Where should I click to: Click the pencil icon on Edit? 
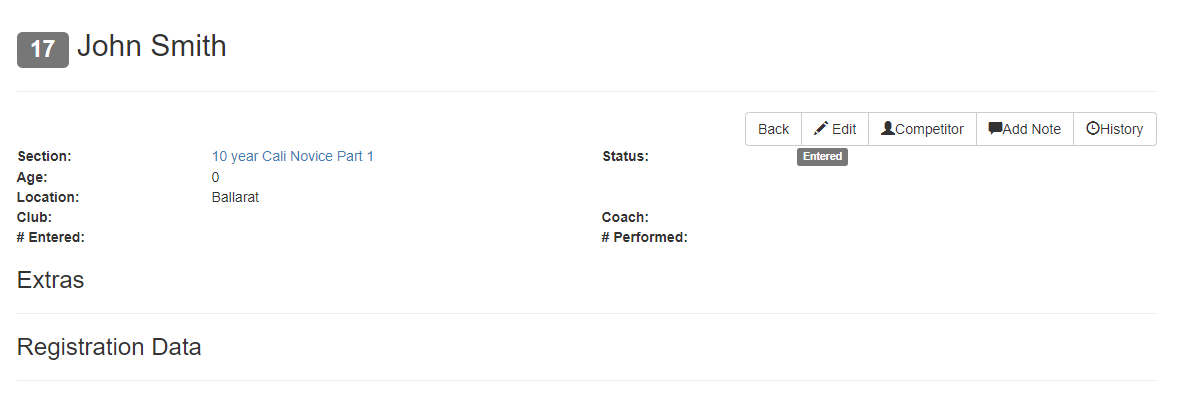(821, 129)
